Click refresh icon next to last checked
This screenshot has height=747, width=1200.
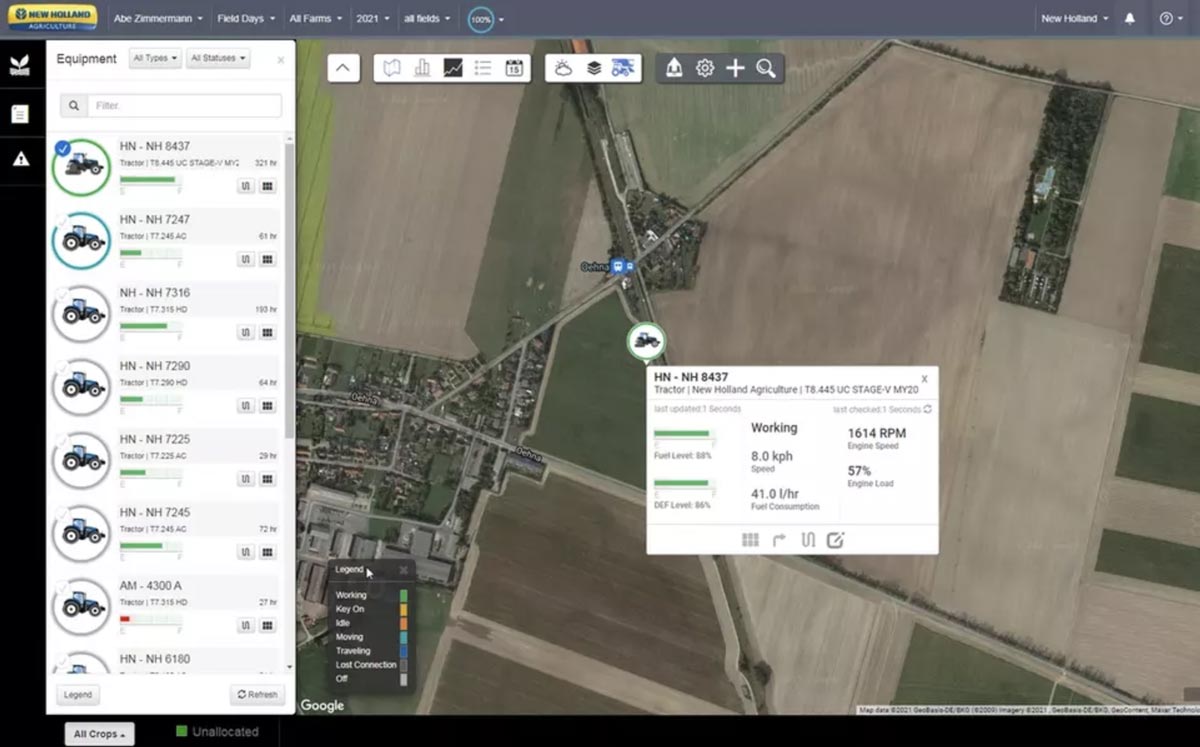(x=928, y=409)
